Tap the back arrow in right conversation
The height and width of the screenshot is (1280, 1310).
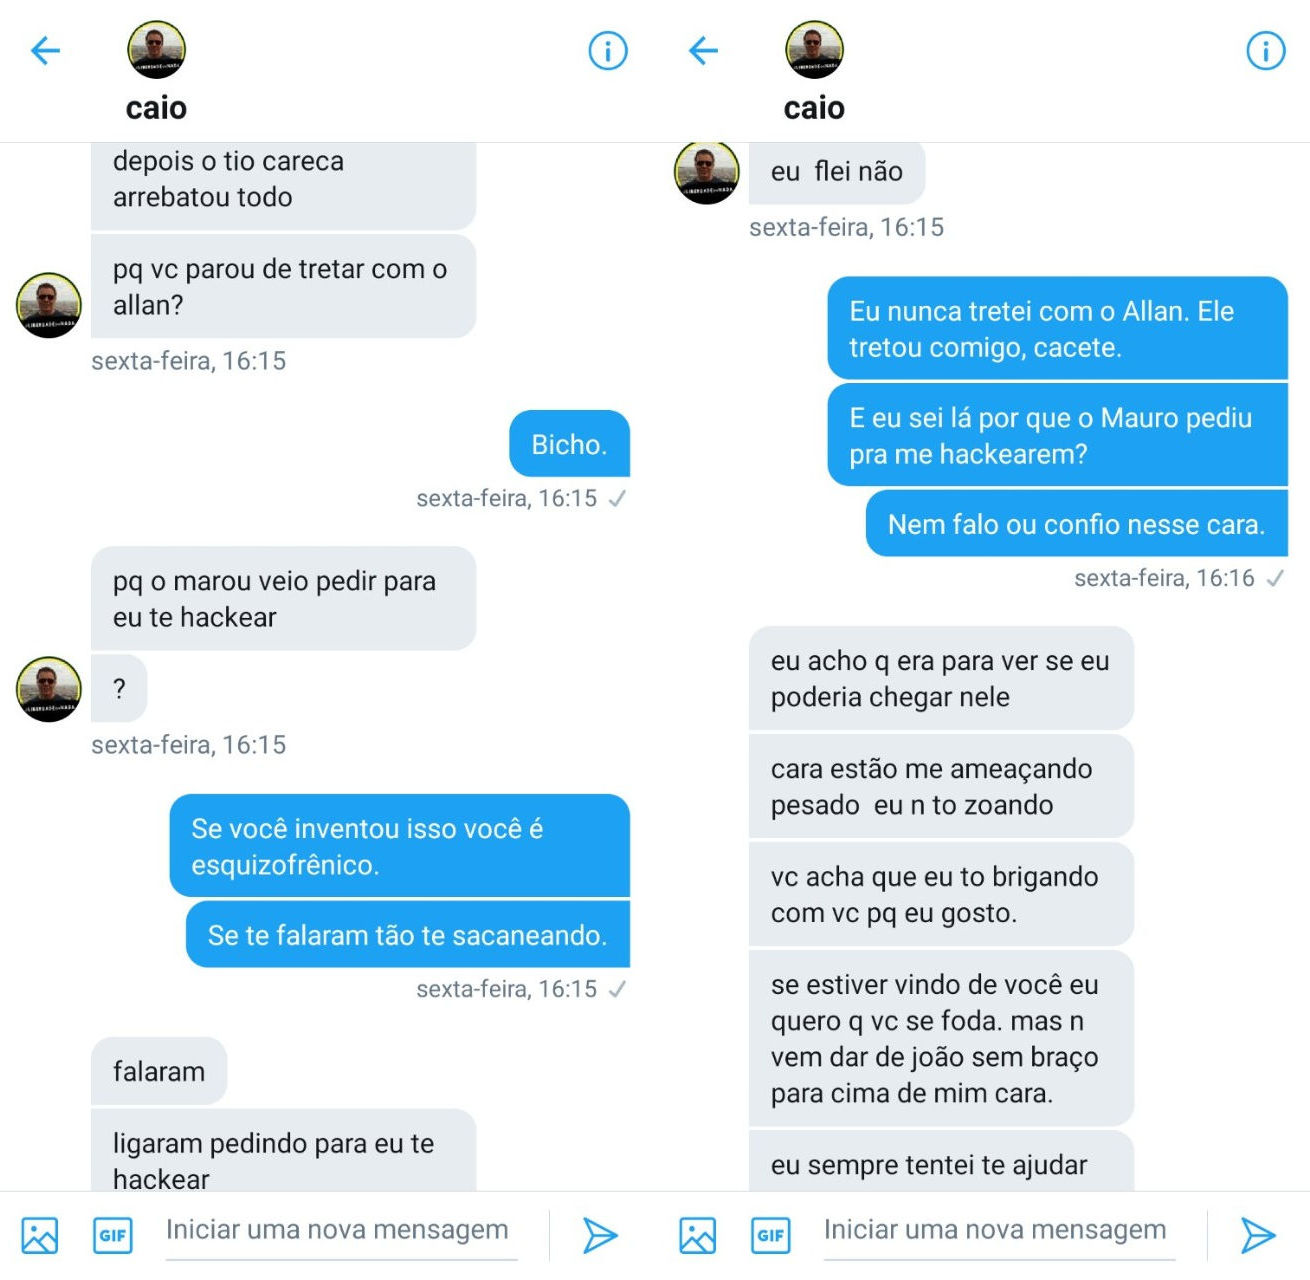[704, 50]
